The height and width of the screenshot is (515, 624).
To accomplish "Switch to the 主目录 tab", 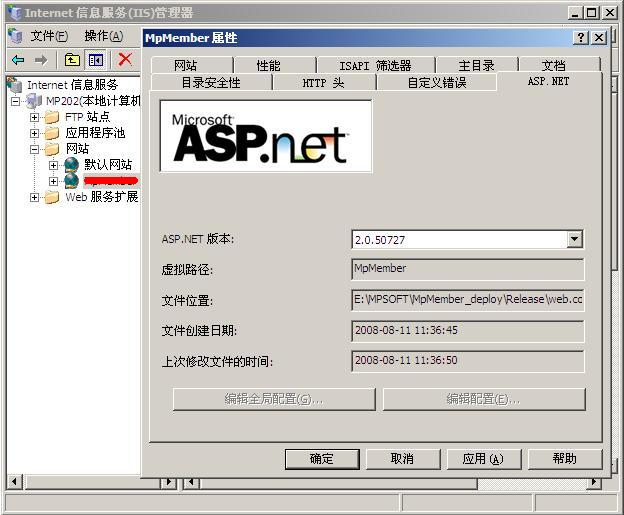I will point(476,65).
